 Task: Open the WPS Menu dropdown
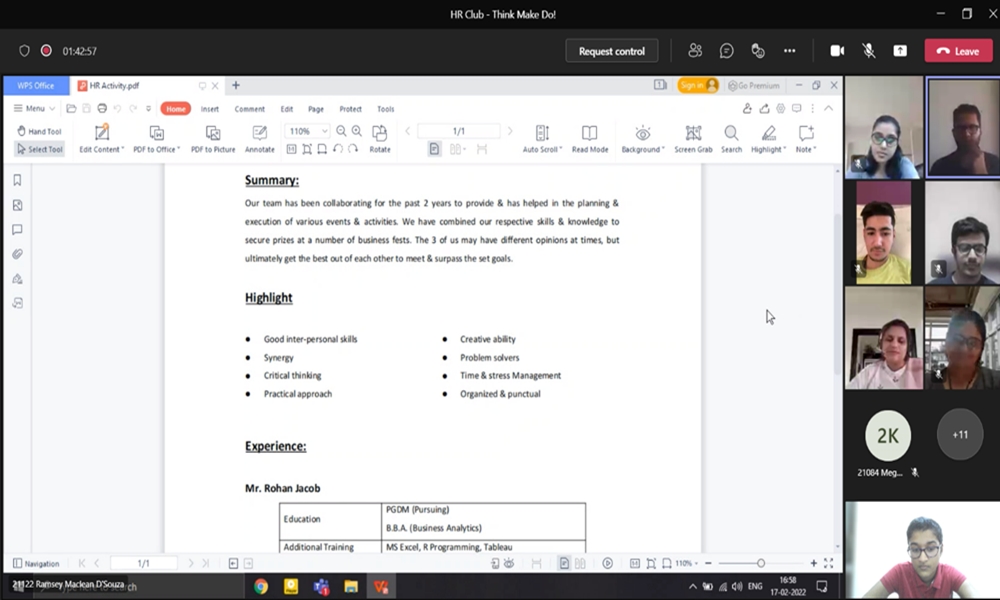[x=34, y=108]
